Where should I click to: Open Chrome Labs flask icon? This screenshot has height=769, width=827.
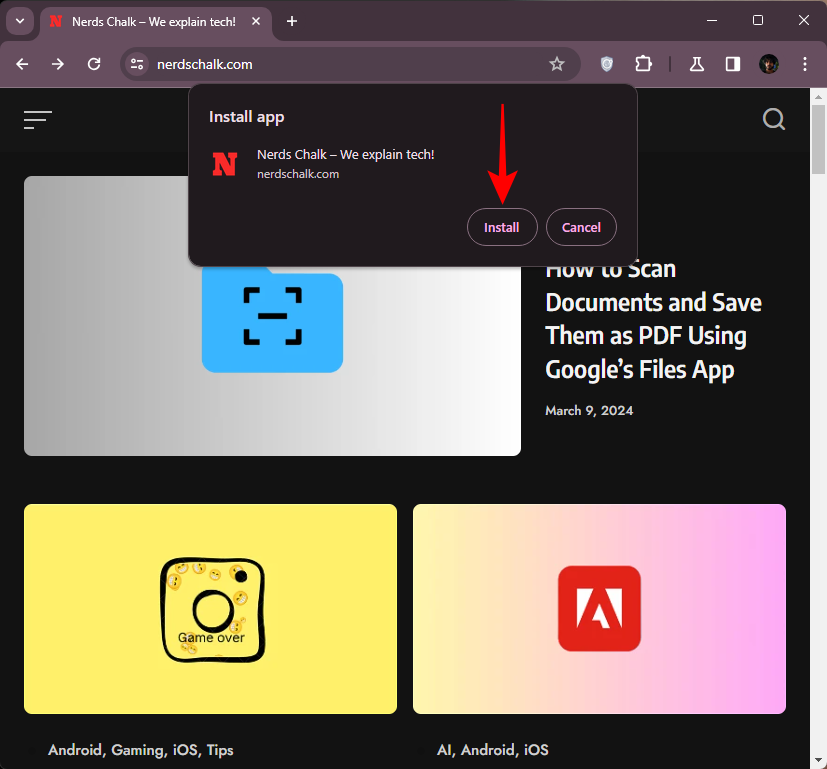coord(697,64)
